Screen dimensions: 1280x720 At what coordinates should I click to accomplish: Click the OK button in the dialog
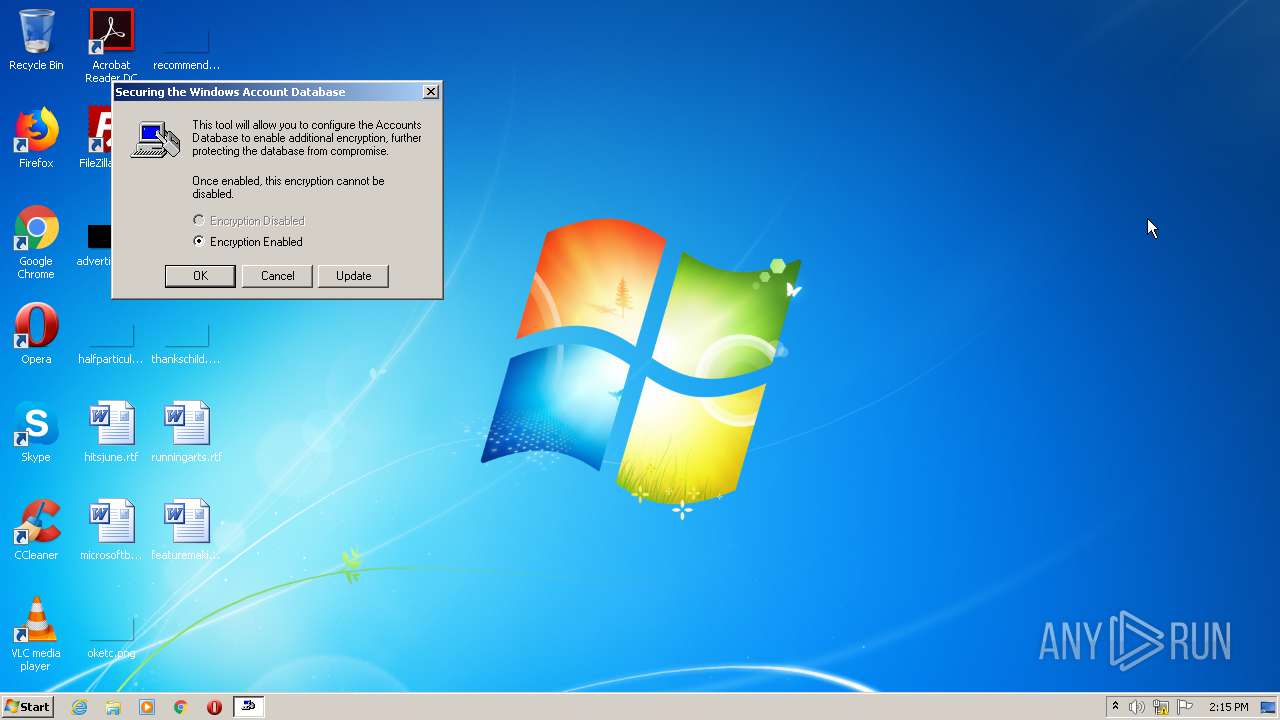point(200,276)
